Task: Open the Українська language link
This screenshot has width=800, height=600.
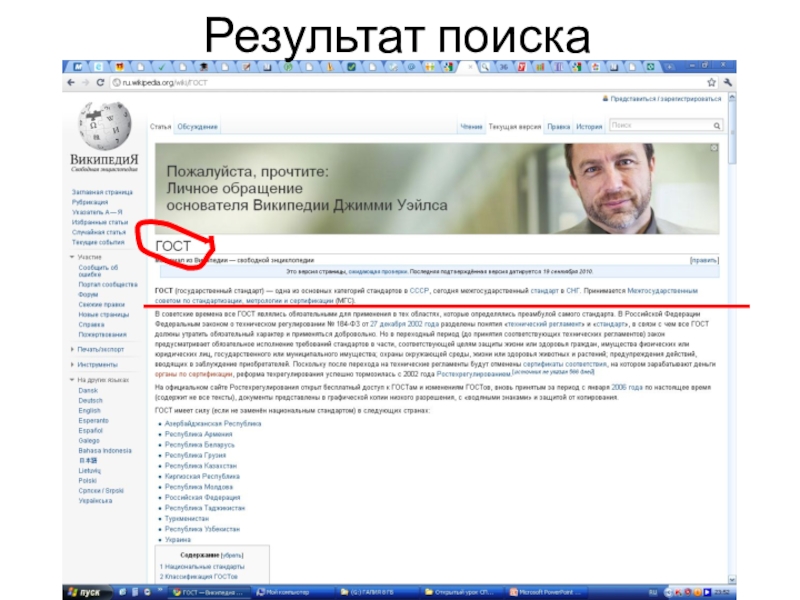Action: coord(95,501)
